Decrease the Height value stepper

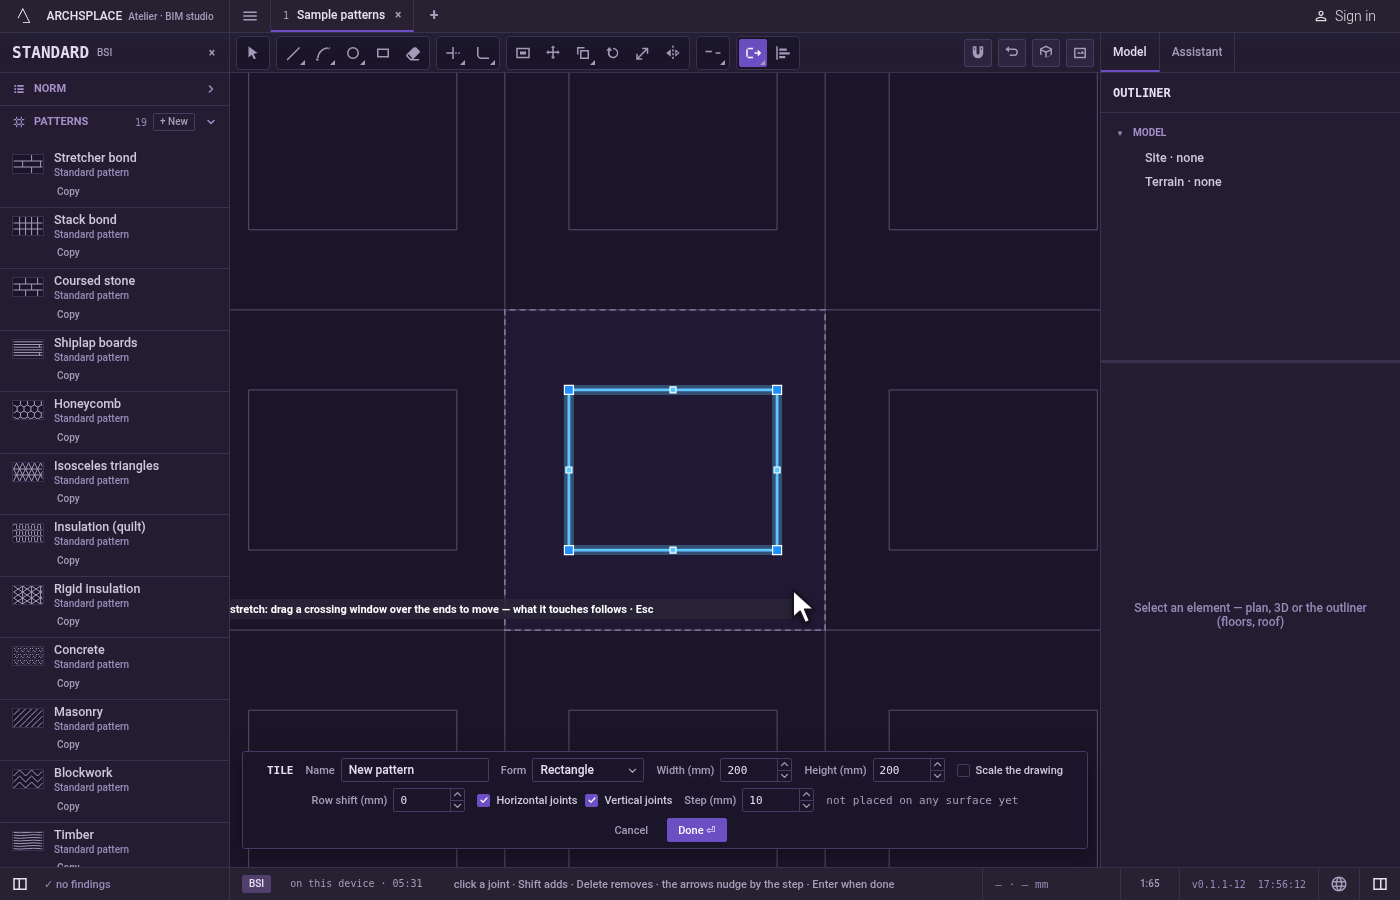(x=937, y=776)
